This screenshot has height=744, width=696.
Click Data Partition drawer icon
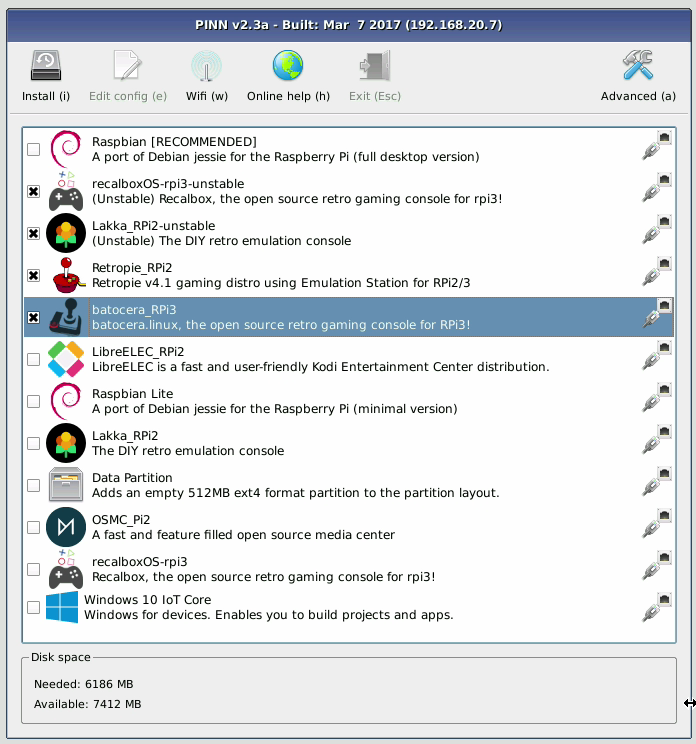[x=66, y=485]
